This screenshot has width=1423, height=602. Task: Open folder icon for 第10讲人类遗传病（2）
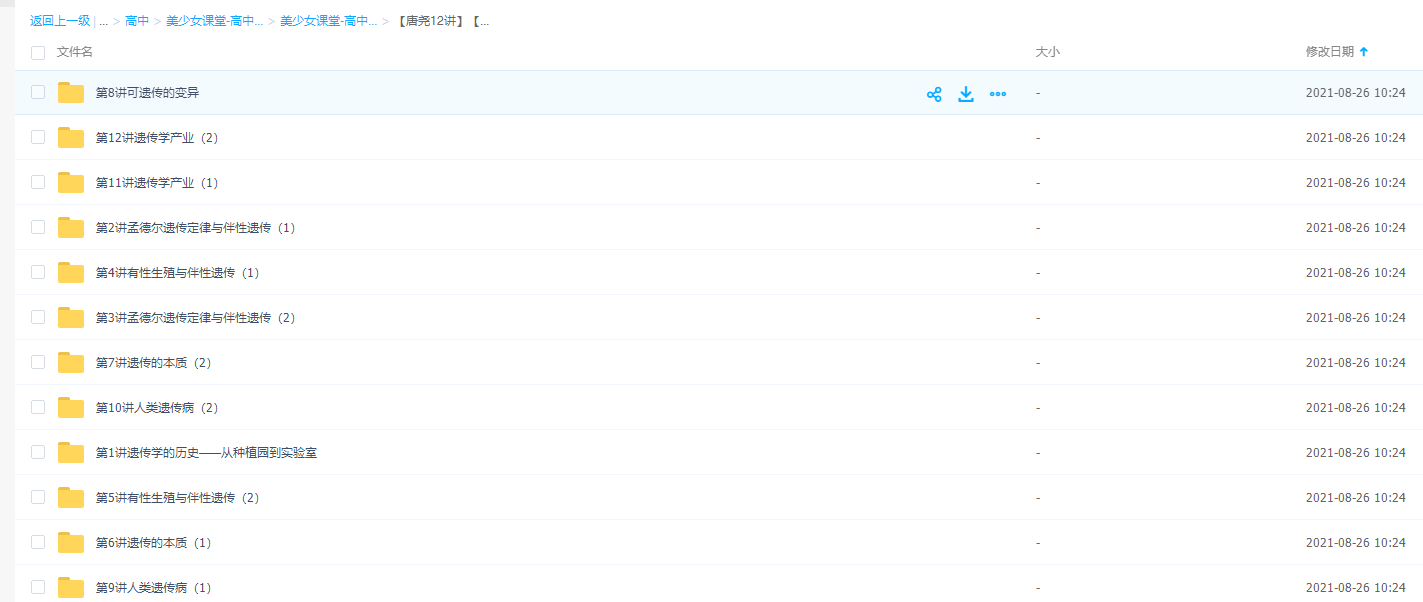(71, 408)
